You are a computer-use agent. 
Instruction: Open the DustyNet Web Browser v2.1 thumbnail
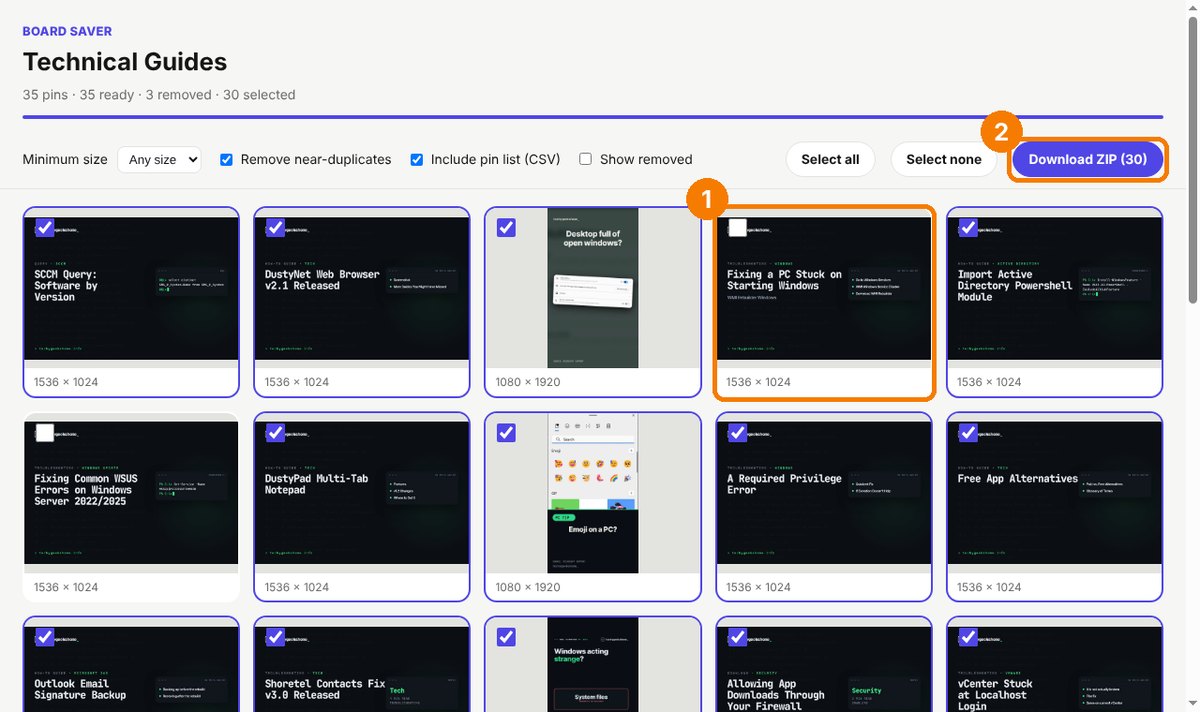click(x=362, y=288)
